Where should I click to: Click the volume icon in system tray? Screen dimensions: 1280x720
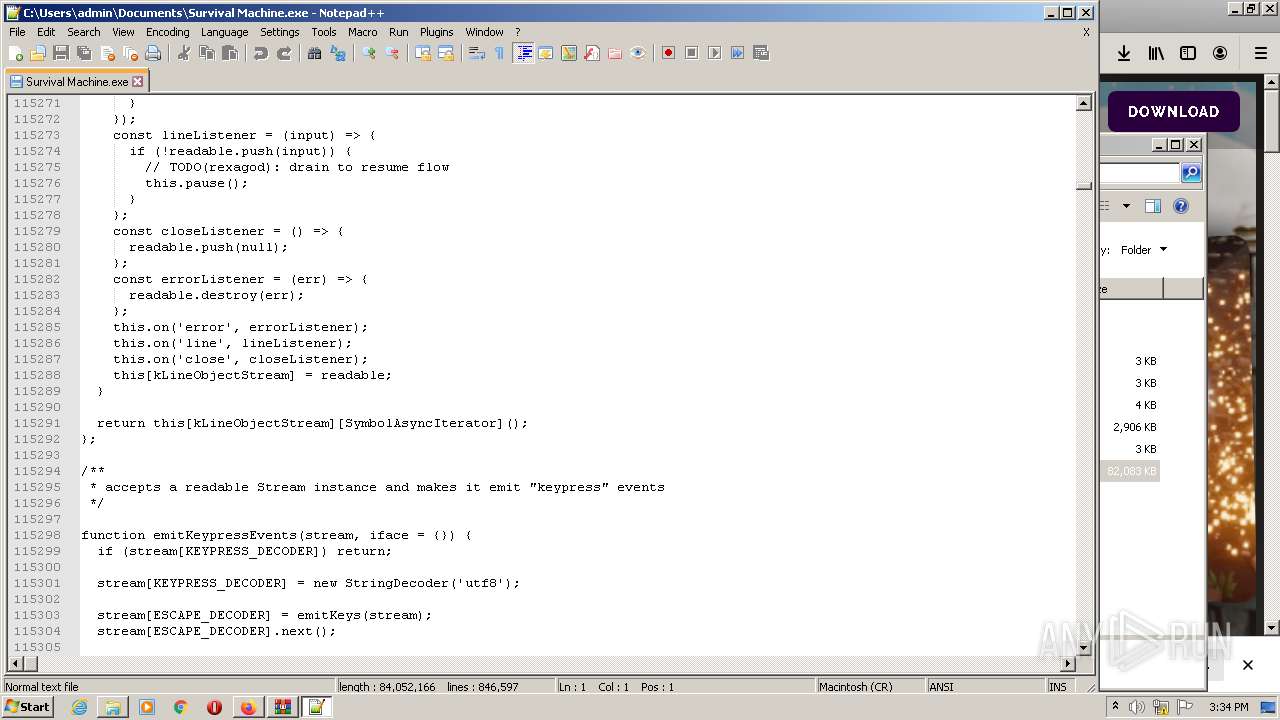(x=1137, y=707)
